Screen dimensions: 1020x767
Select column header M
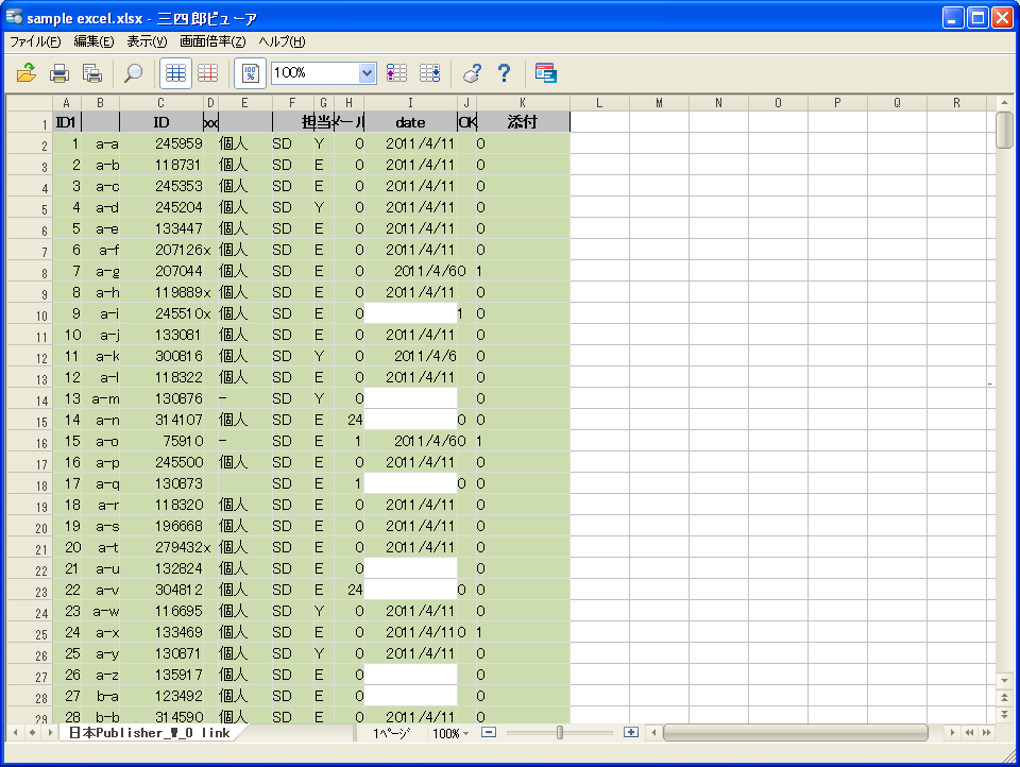coord(659,103)
